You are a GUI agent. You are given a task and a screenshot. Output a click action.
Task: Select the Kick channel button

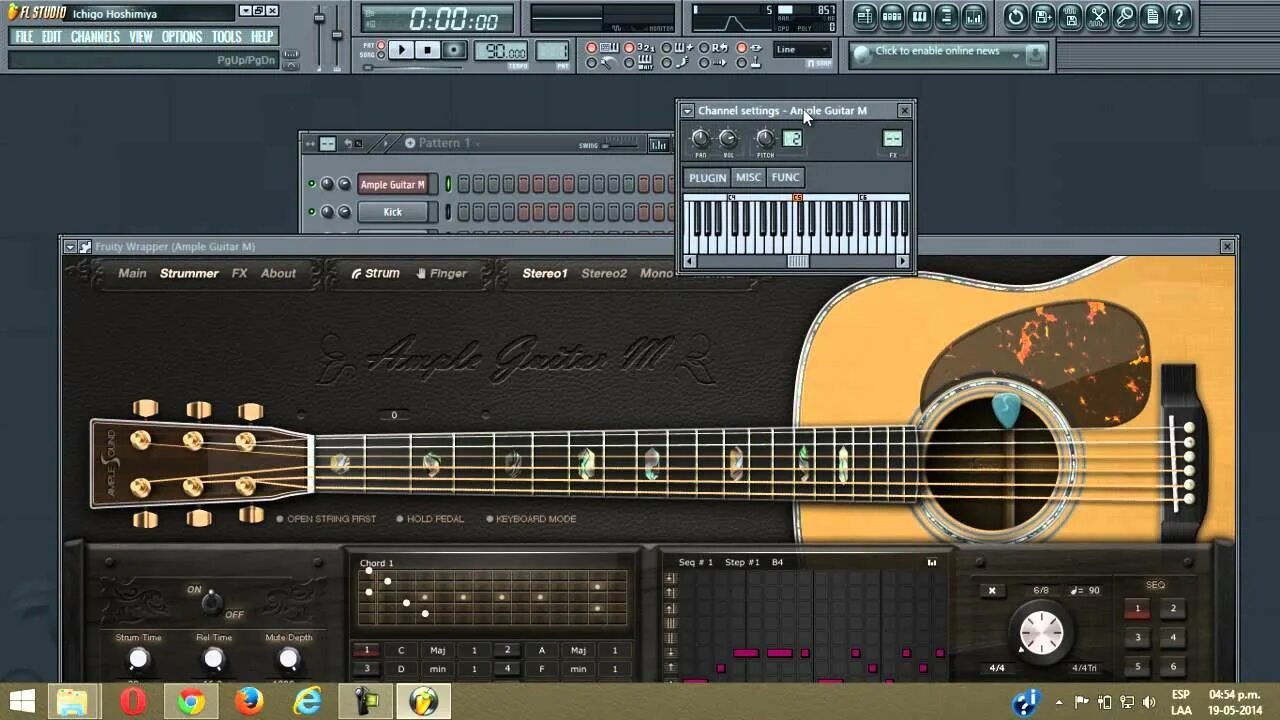(x=392, y=212)
